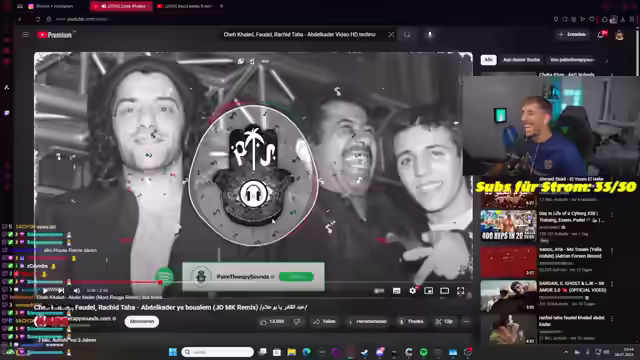Open the YouTube hamburger guide menu
The width and height of the screenshot is (640, 360).
[25, 35]
